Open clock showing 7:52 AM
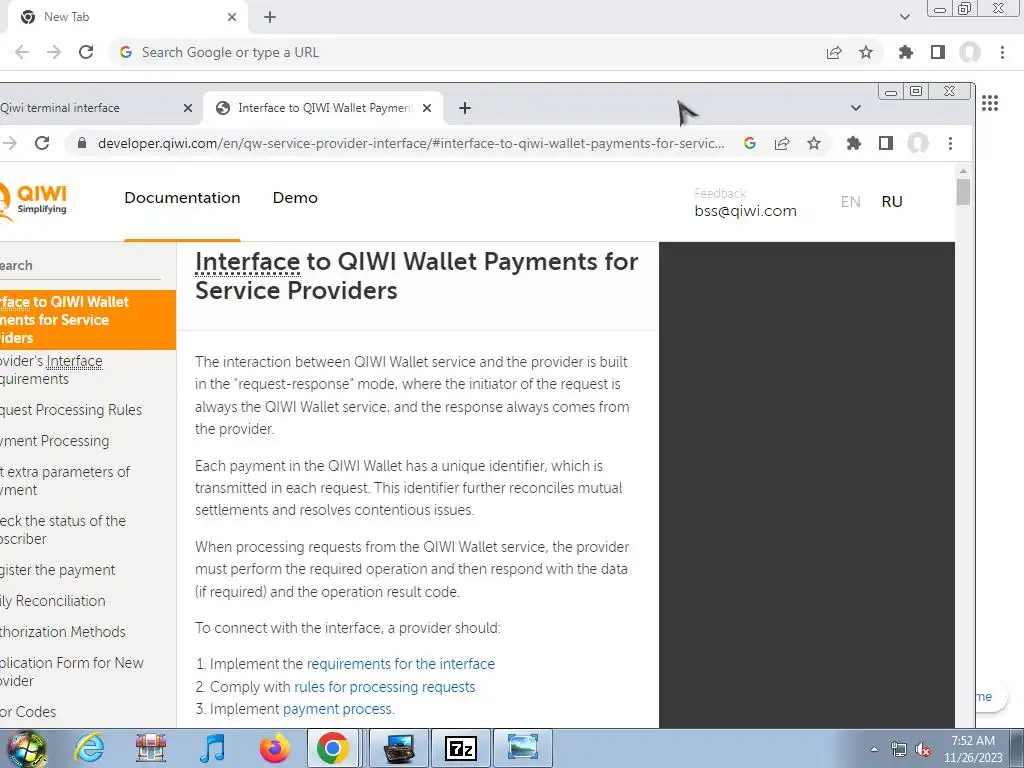This screenshot has height=768, width=1024. (973, 749)
